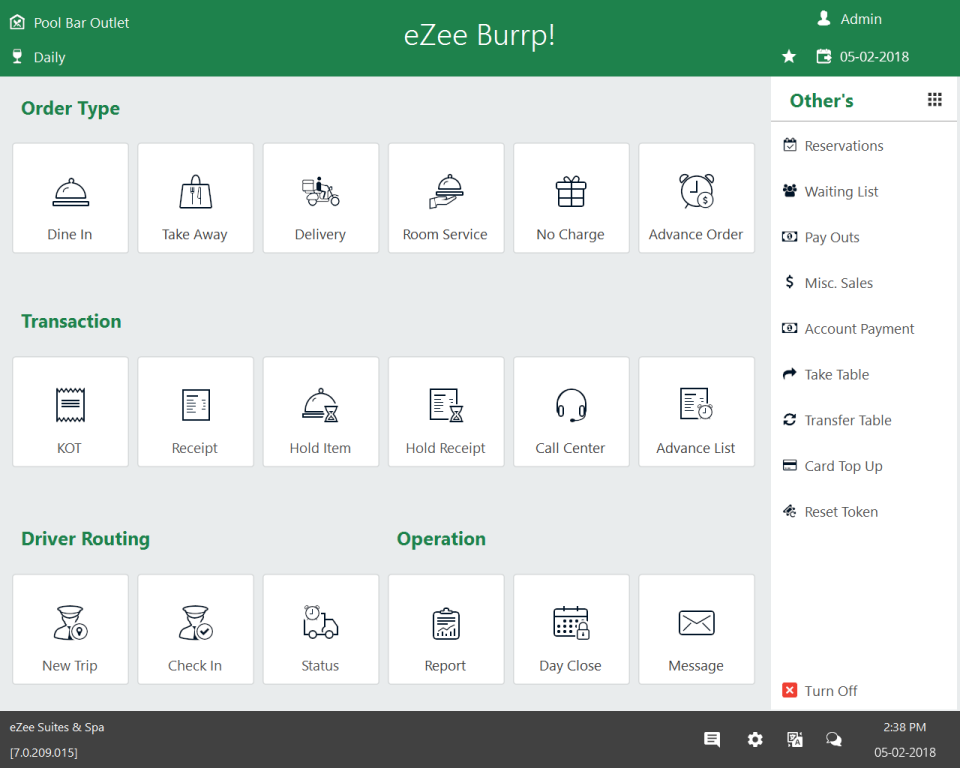Click the language translation icon in status bar

[x=795, y=739]
